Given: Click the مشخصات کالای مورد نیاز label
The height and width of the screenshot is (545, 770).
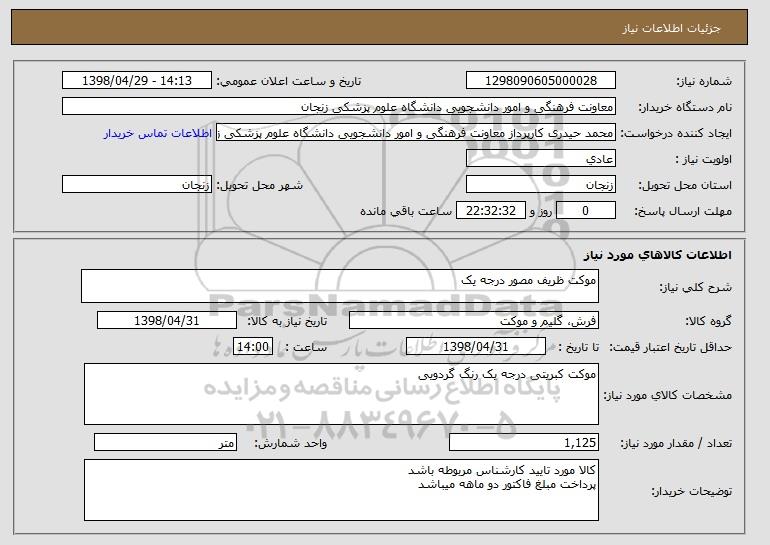Looking at the screenshot, I should [x=668, y=395].
